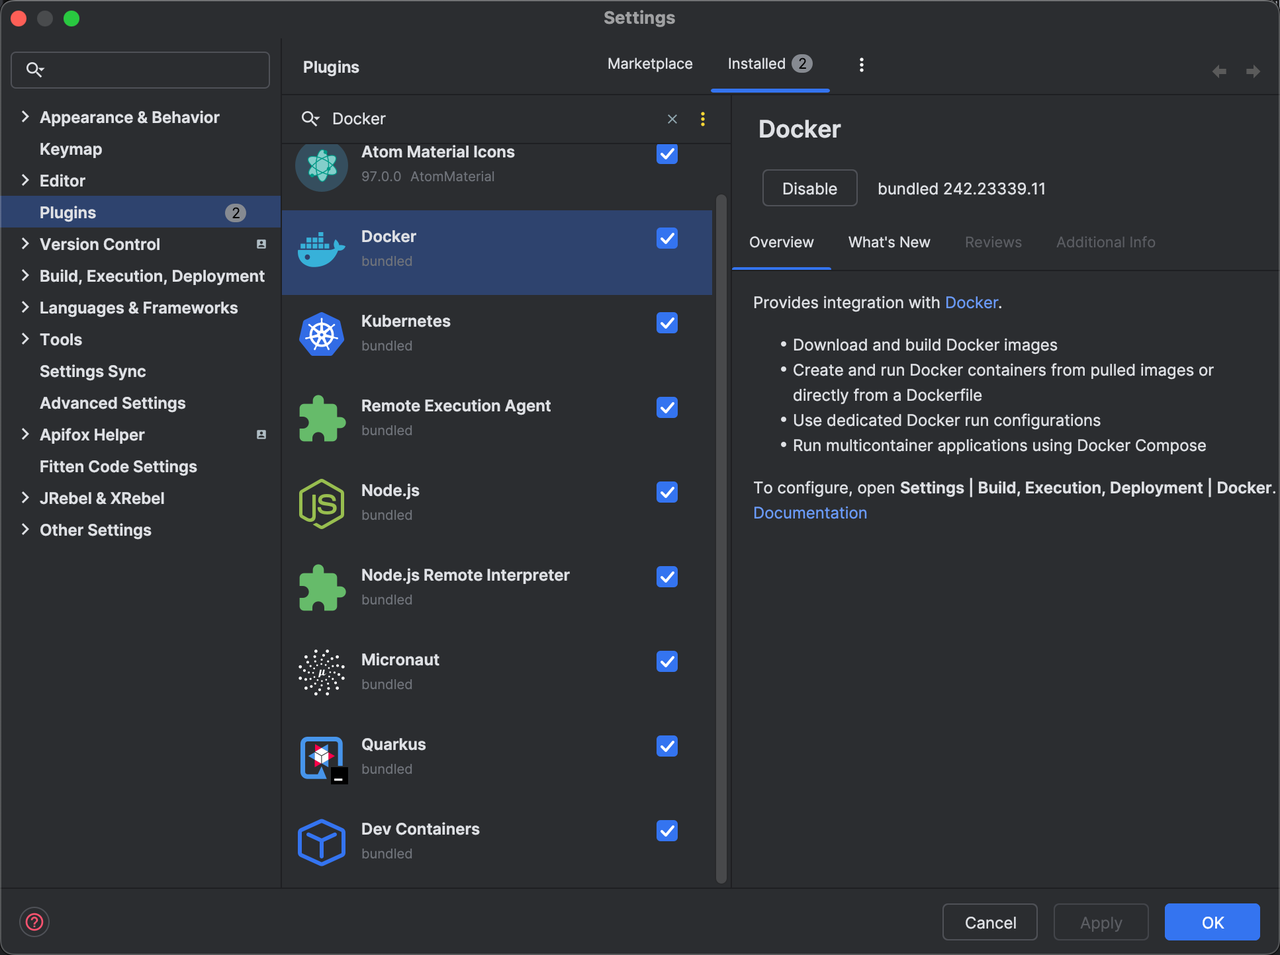Click the Micronaut dotted logo icon
This screenshot has height=955, width=1280.
pyautogui.click(x=321, y=672)
